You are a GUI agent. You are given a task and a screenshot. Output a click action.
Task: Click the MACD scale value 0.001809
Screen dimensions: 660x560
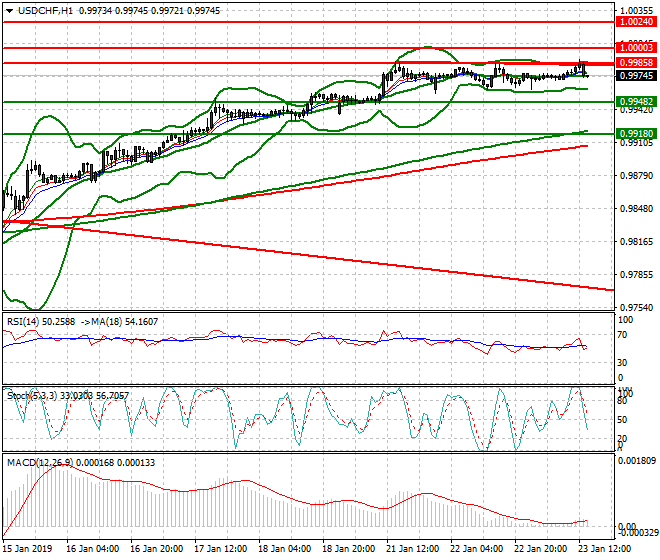coord(637,461)
